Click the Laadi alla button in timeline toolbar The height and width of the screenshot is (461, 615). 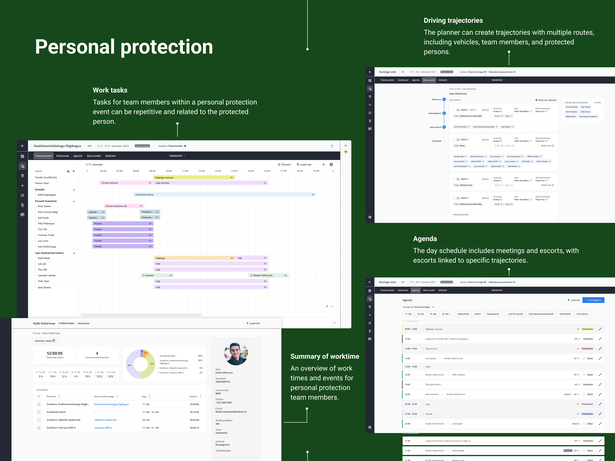[306, 164]
